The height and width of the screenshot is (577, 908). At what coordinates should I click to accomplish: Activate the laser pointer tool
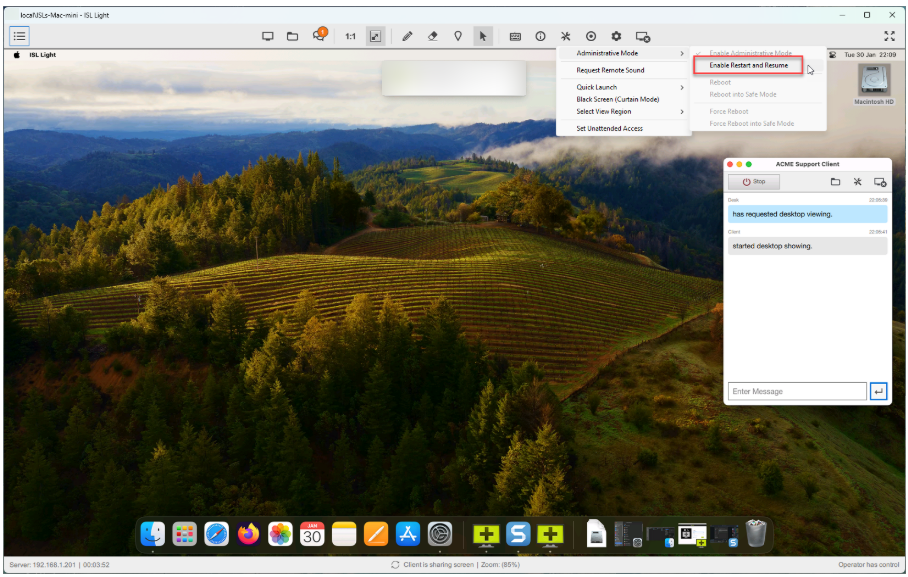(459, 35)
